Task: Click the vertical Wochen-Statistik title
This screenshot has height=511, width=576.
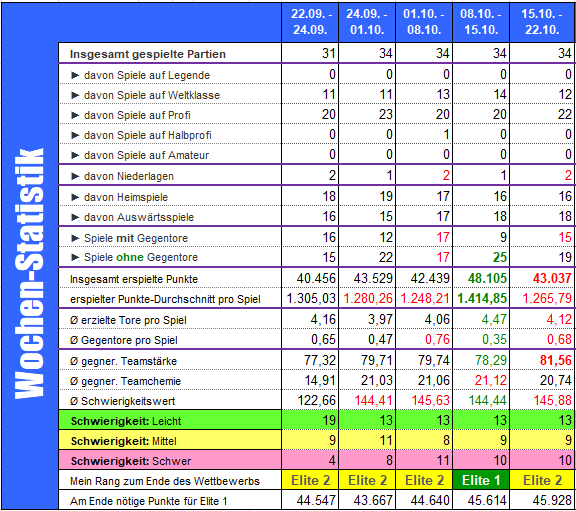Action: click(29, 273)
